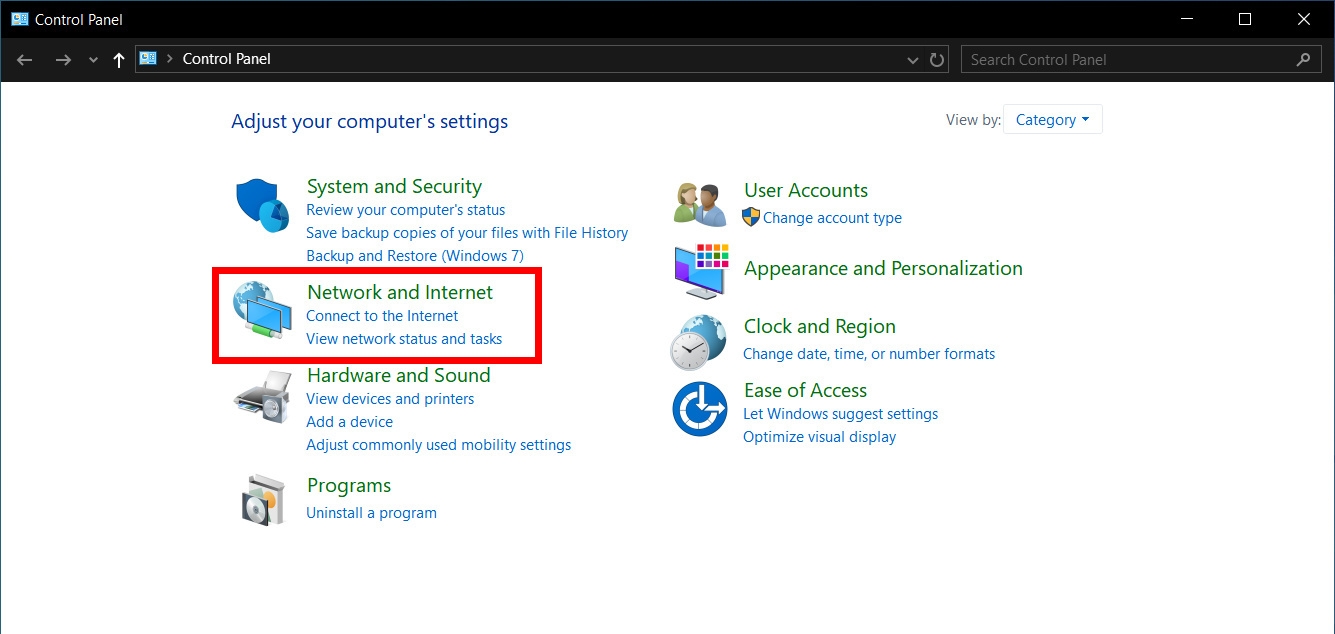Click the Back navigation arrow
Viewport: 1335px width, 634px height.
[25, 60]
